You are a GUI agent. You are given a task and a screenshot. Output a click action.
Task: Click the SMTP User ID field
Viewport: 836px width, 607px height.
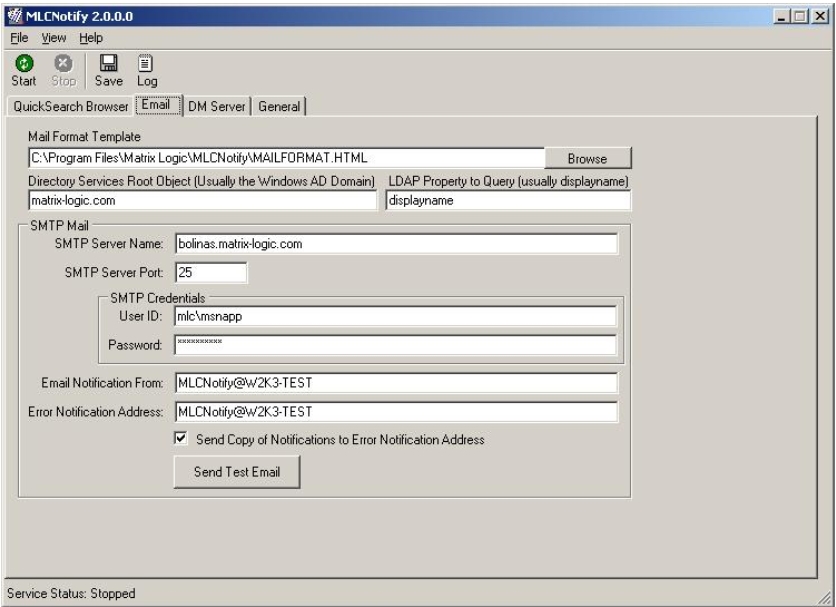click(395, 316)
